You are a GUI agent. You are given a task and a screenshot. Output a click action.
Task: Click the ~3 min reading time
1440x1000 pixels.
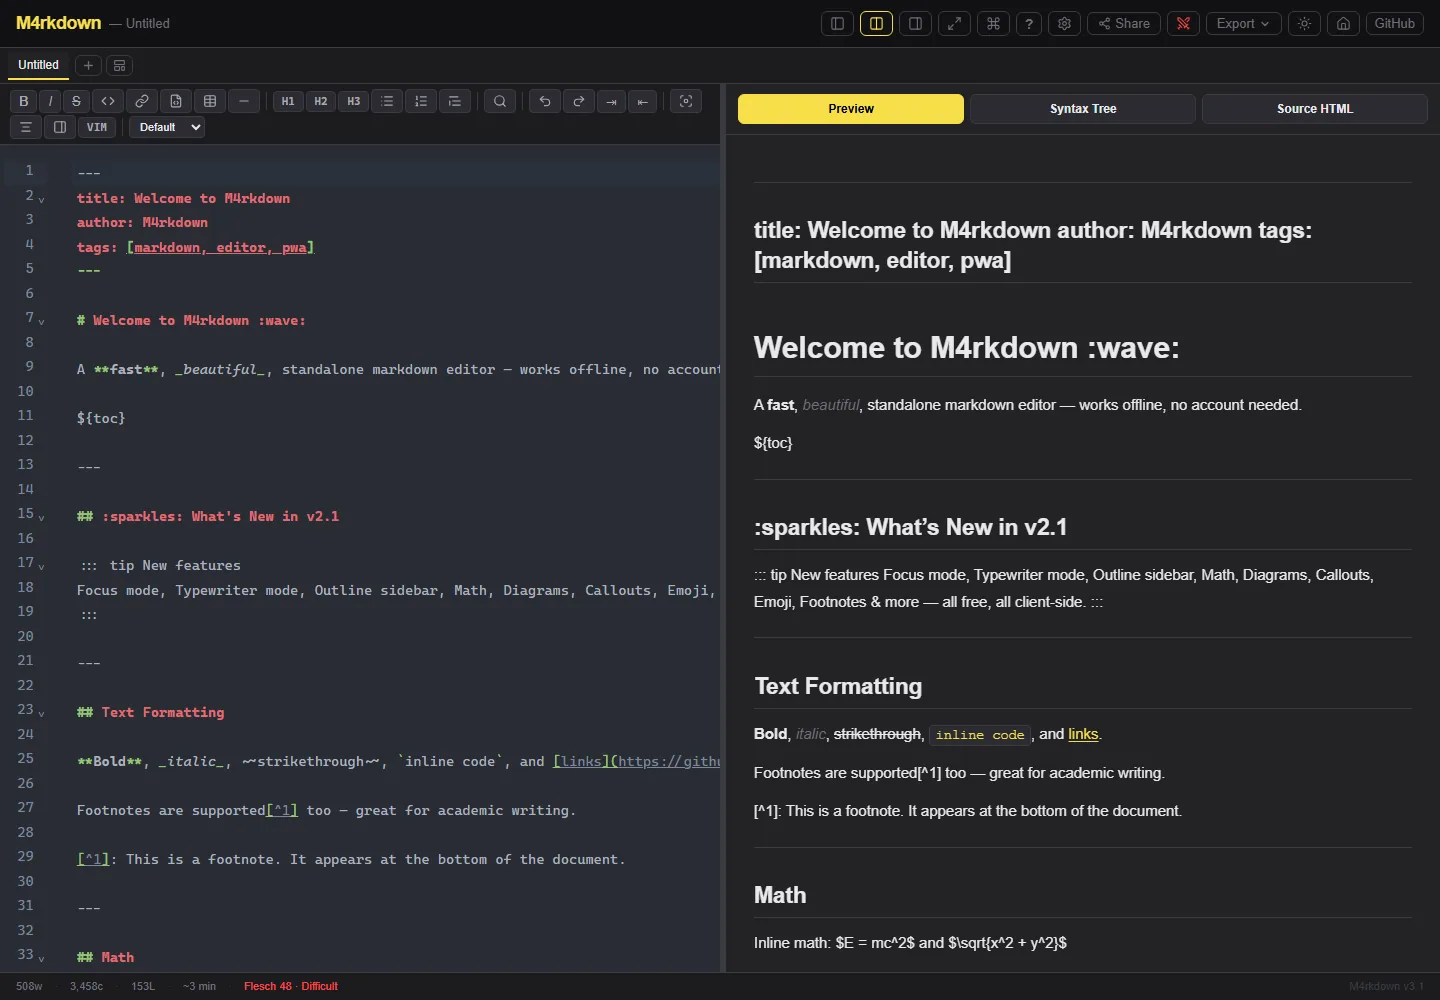(199, 986)
